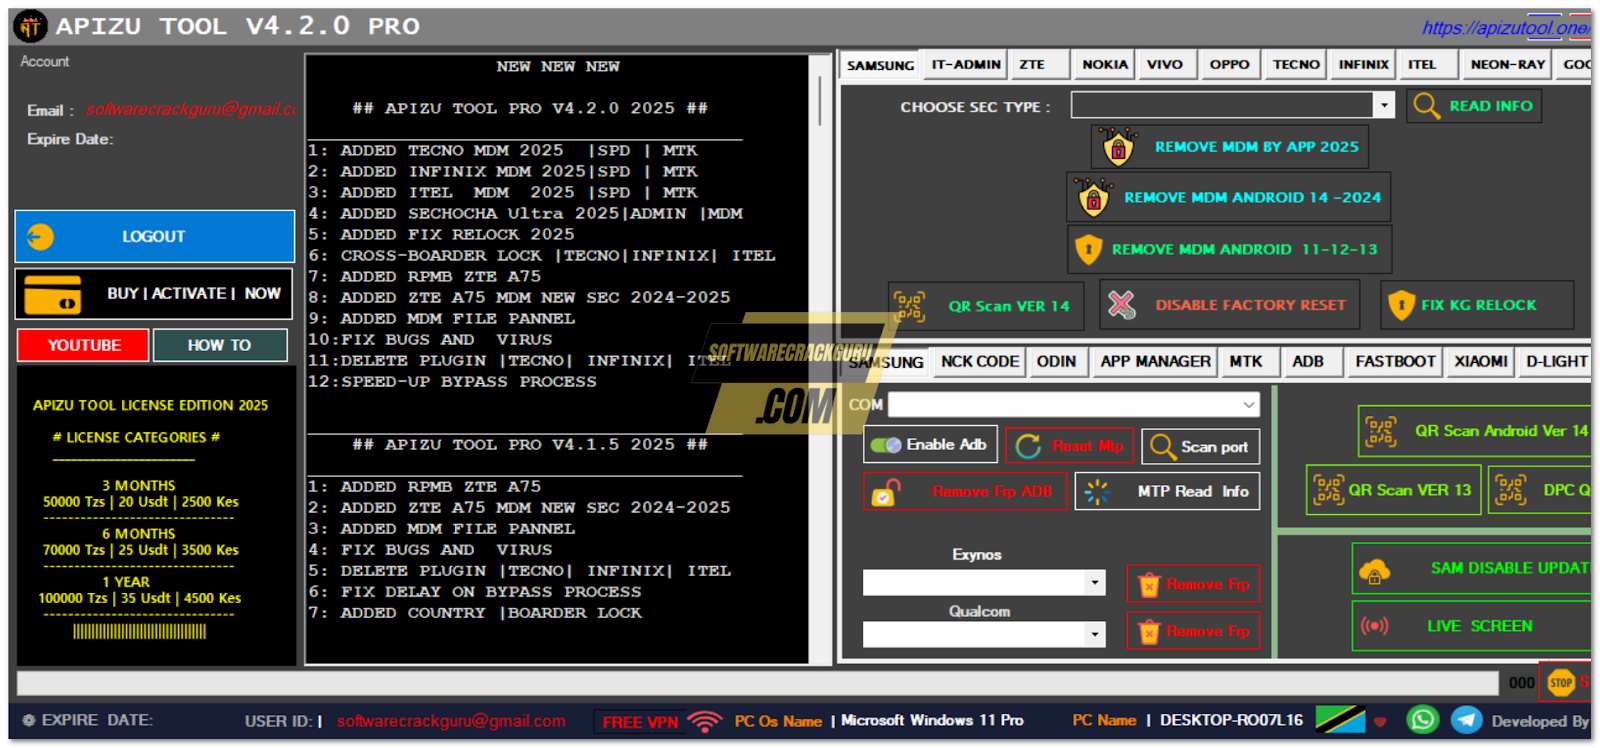This screenshot has width=1600, height=748.
Task: Click the STOP sign icon
Action: [x=1561, y=683]
